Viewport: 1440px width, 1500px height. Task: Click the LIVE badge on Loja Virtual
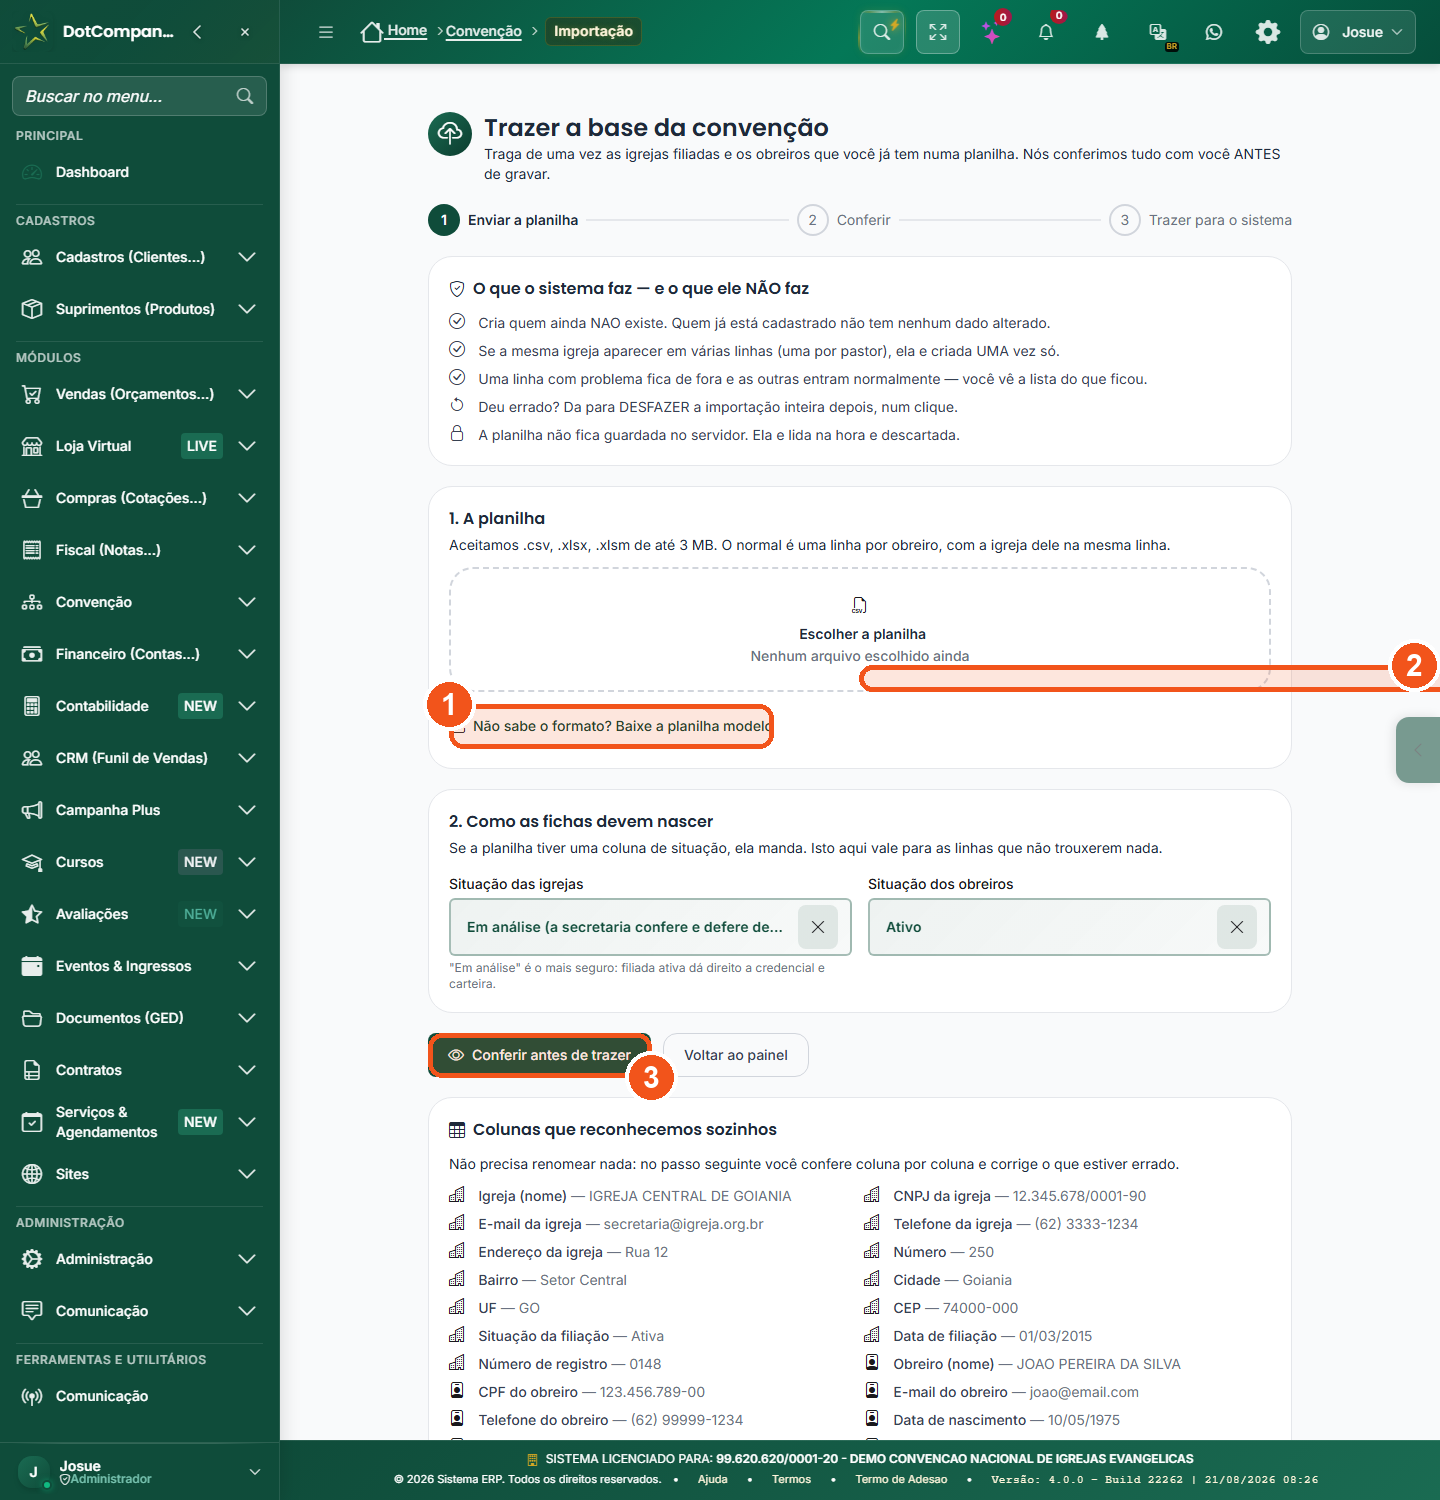[201, 446]
